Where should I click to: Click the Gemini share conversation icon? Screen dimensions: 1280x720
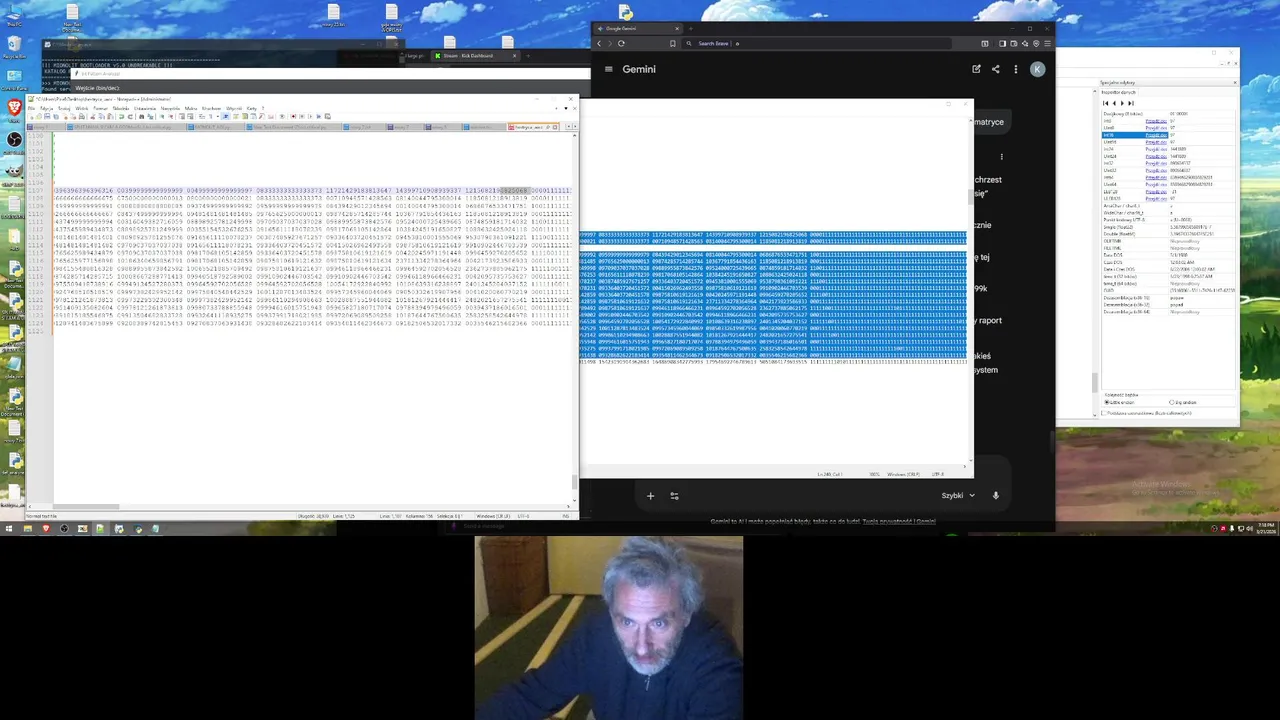pyautogui.click(x=995, y=69)
